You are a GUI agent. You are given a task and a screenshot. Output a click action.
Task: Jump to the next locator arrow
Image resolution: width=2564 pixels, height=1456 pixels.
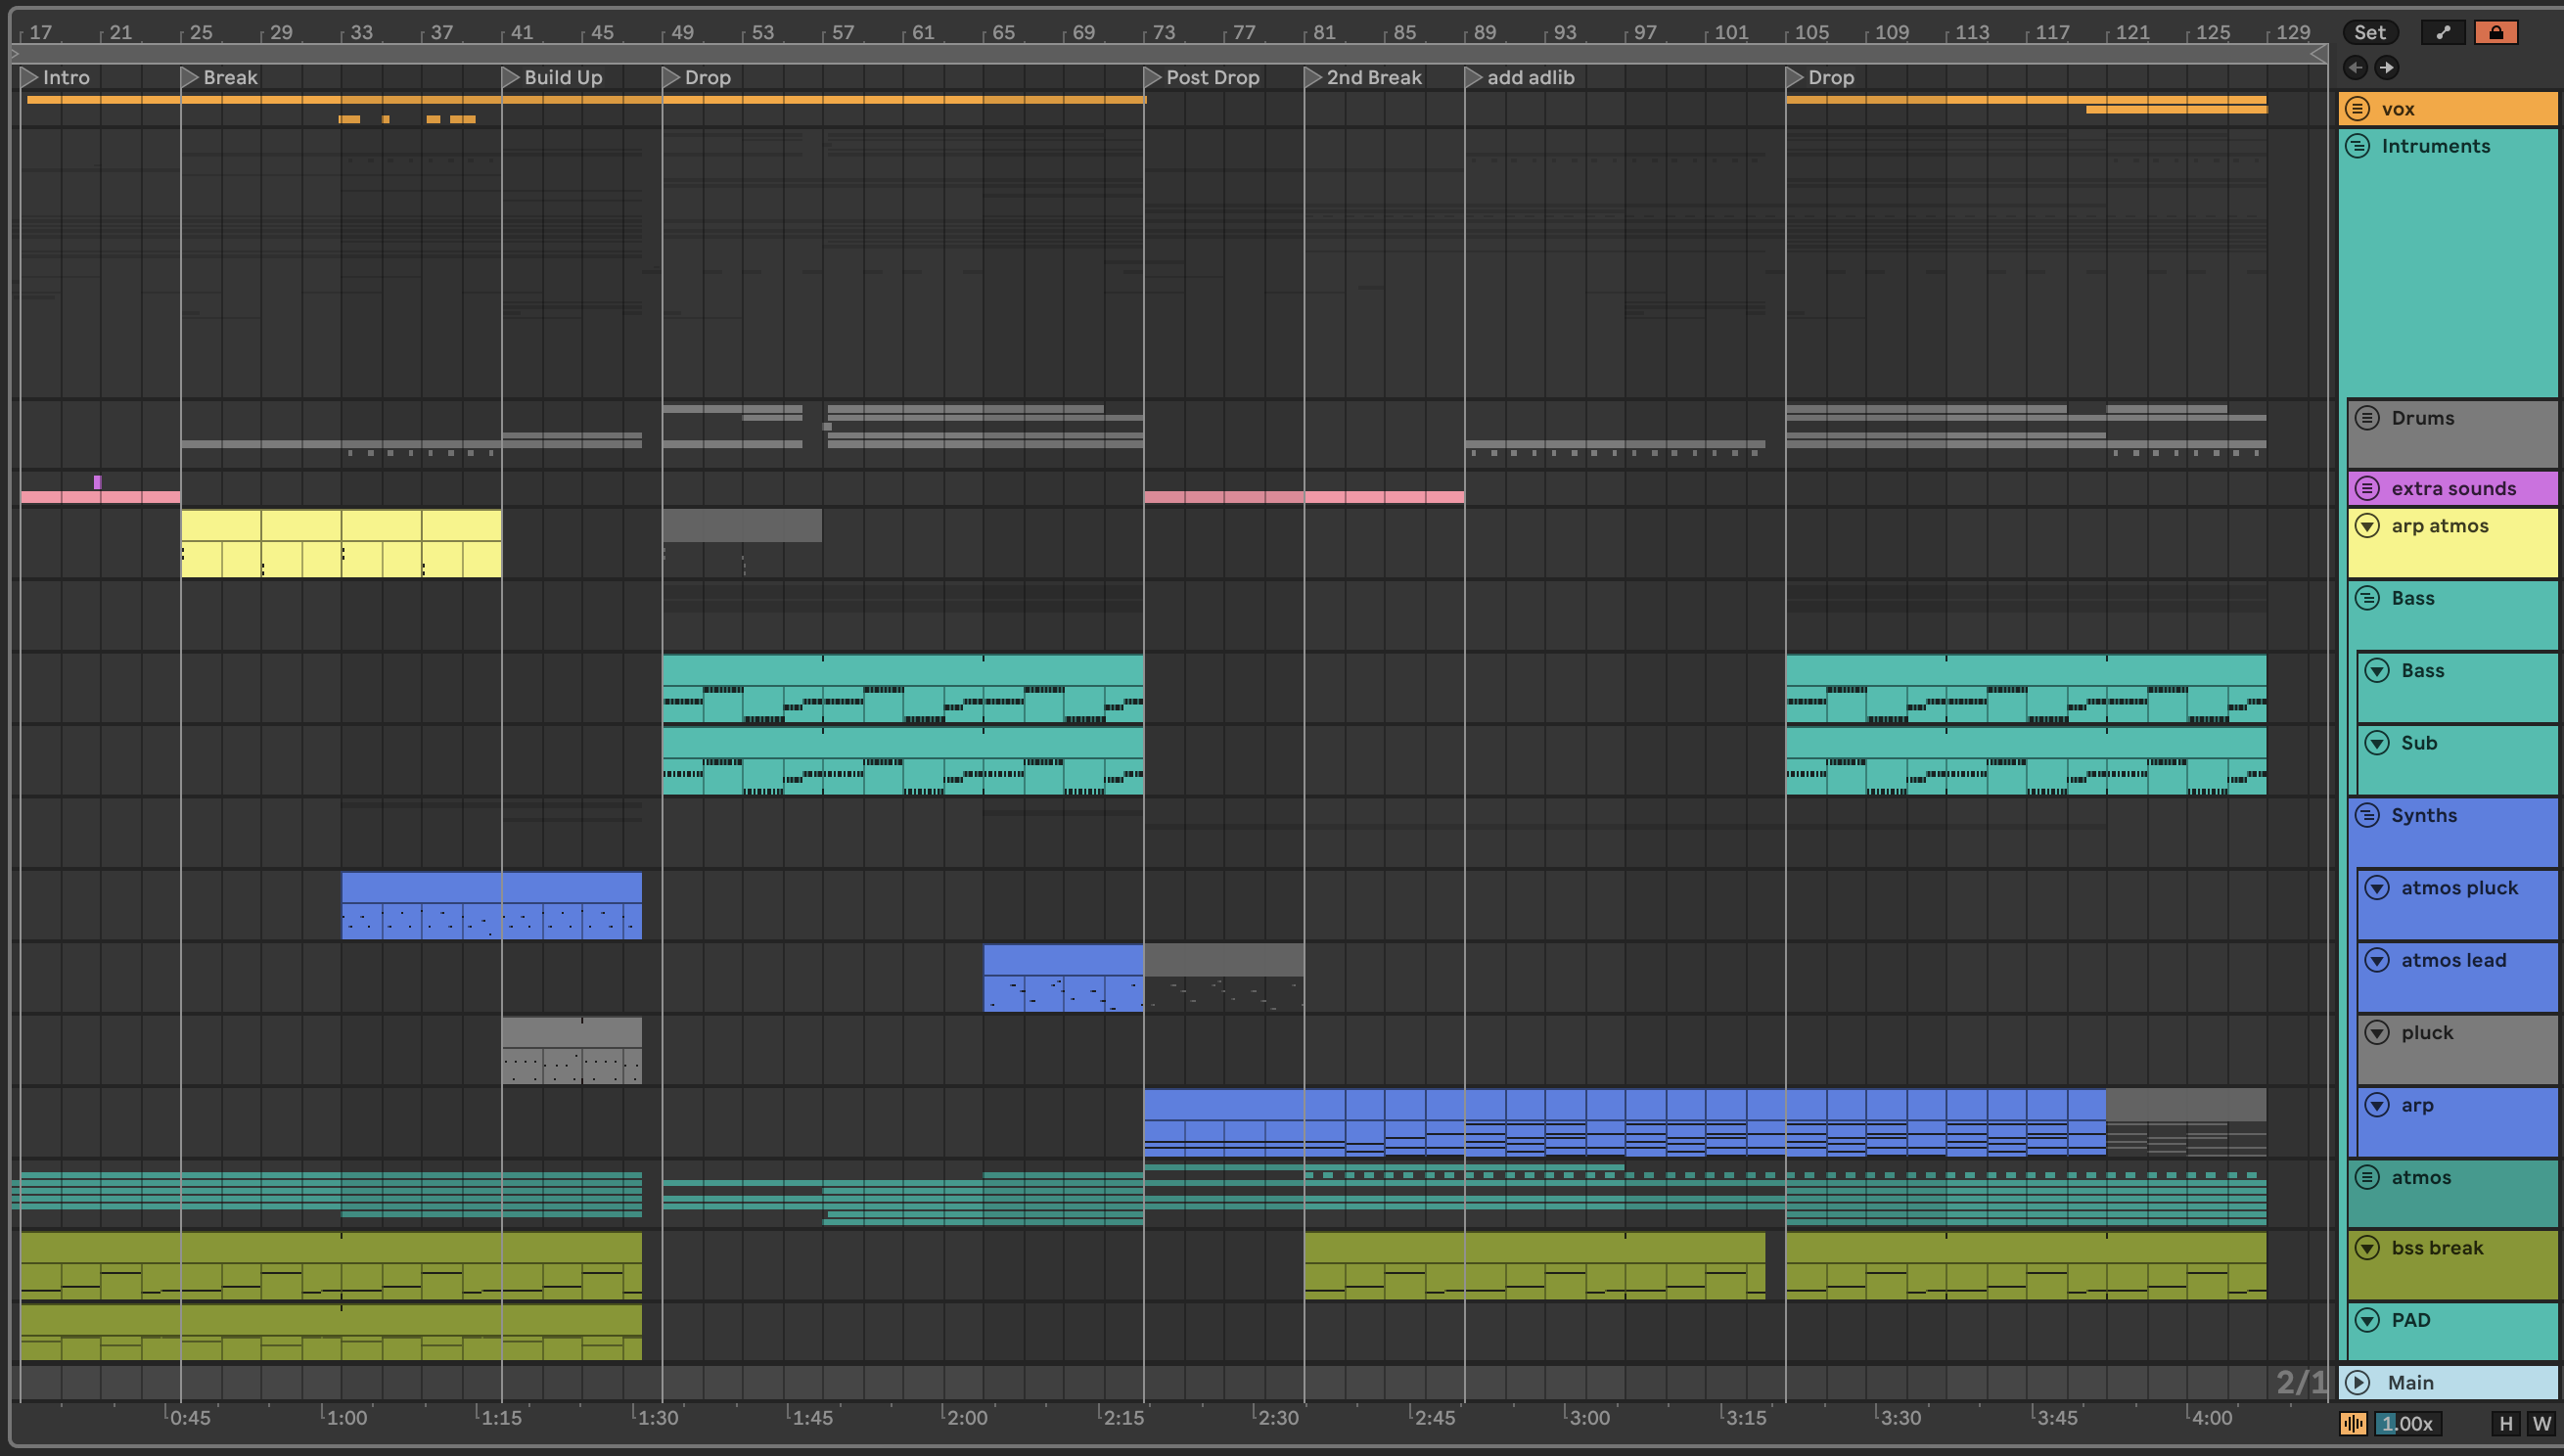pyautogui.click(x=2386, y=67)
